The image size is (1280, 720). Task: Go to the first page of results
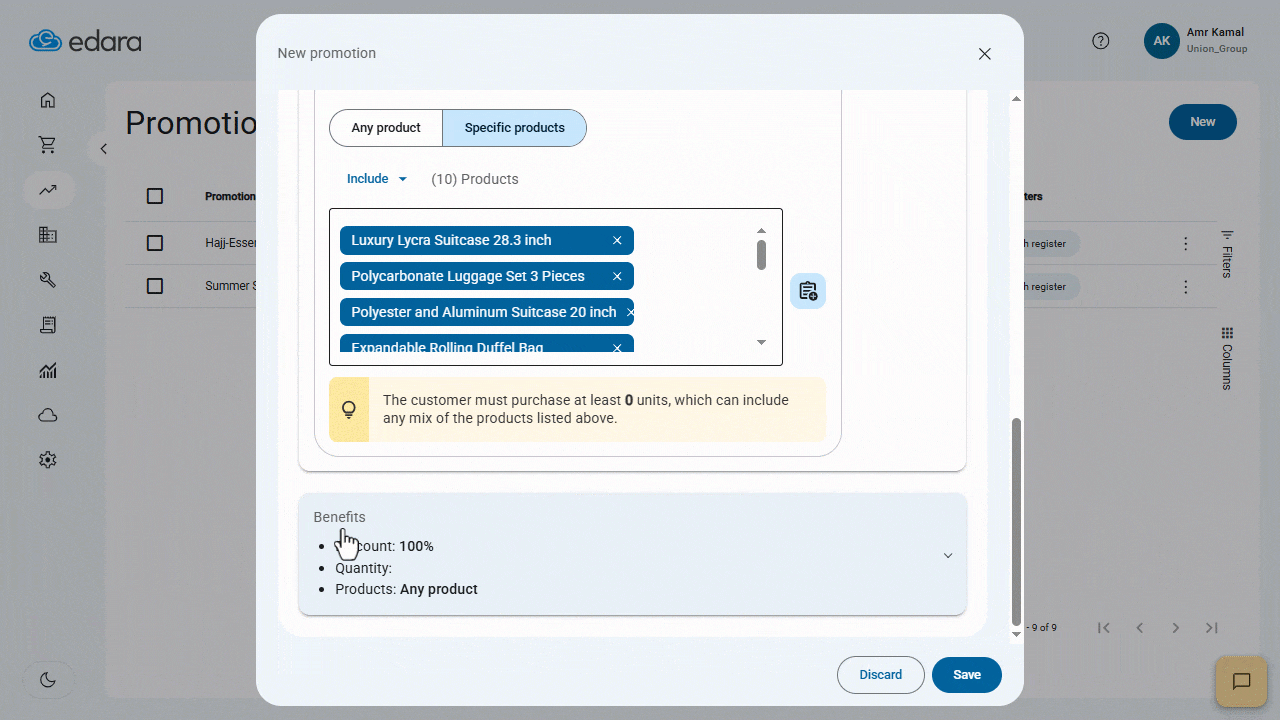1104,628
